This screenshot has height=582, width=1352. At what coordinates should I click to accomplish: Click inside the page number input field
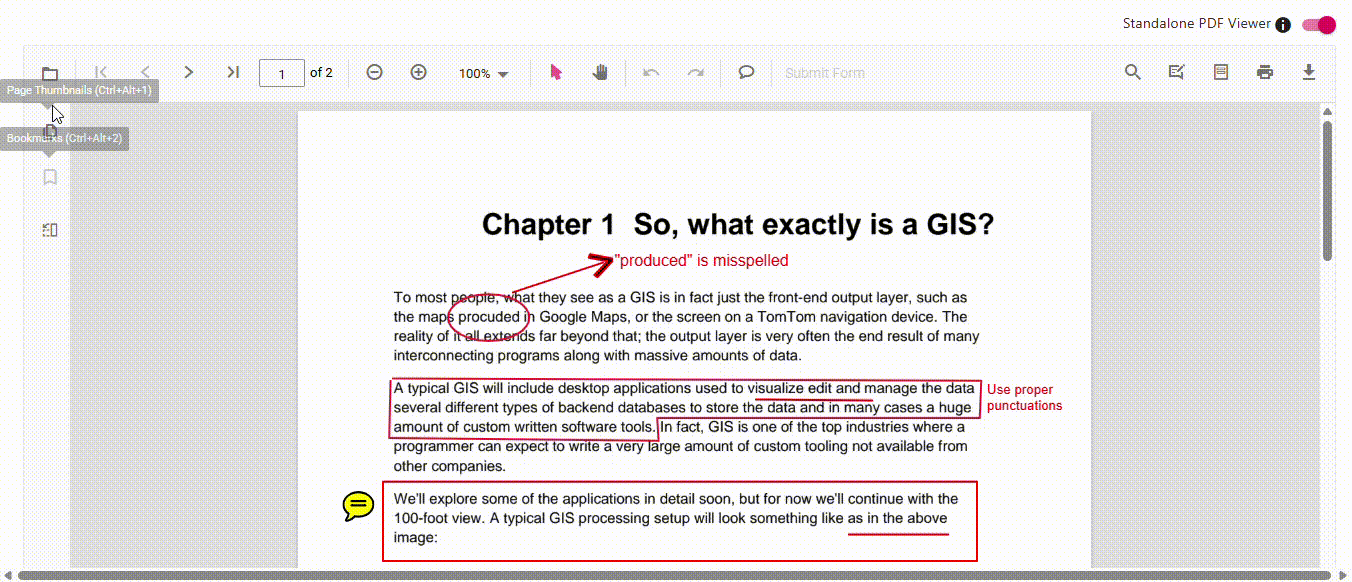click(281, 72)
